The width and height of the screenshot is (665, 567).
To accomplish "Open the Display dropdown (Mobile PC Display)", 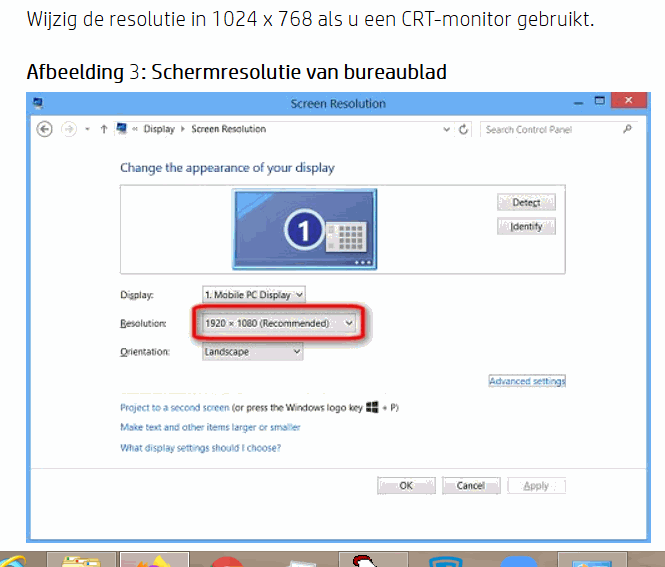I will pos(254,295).
